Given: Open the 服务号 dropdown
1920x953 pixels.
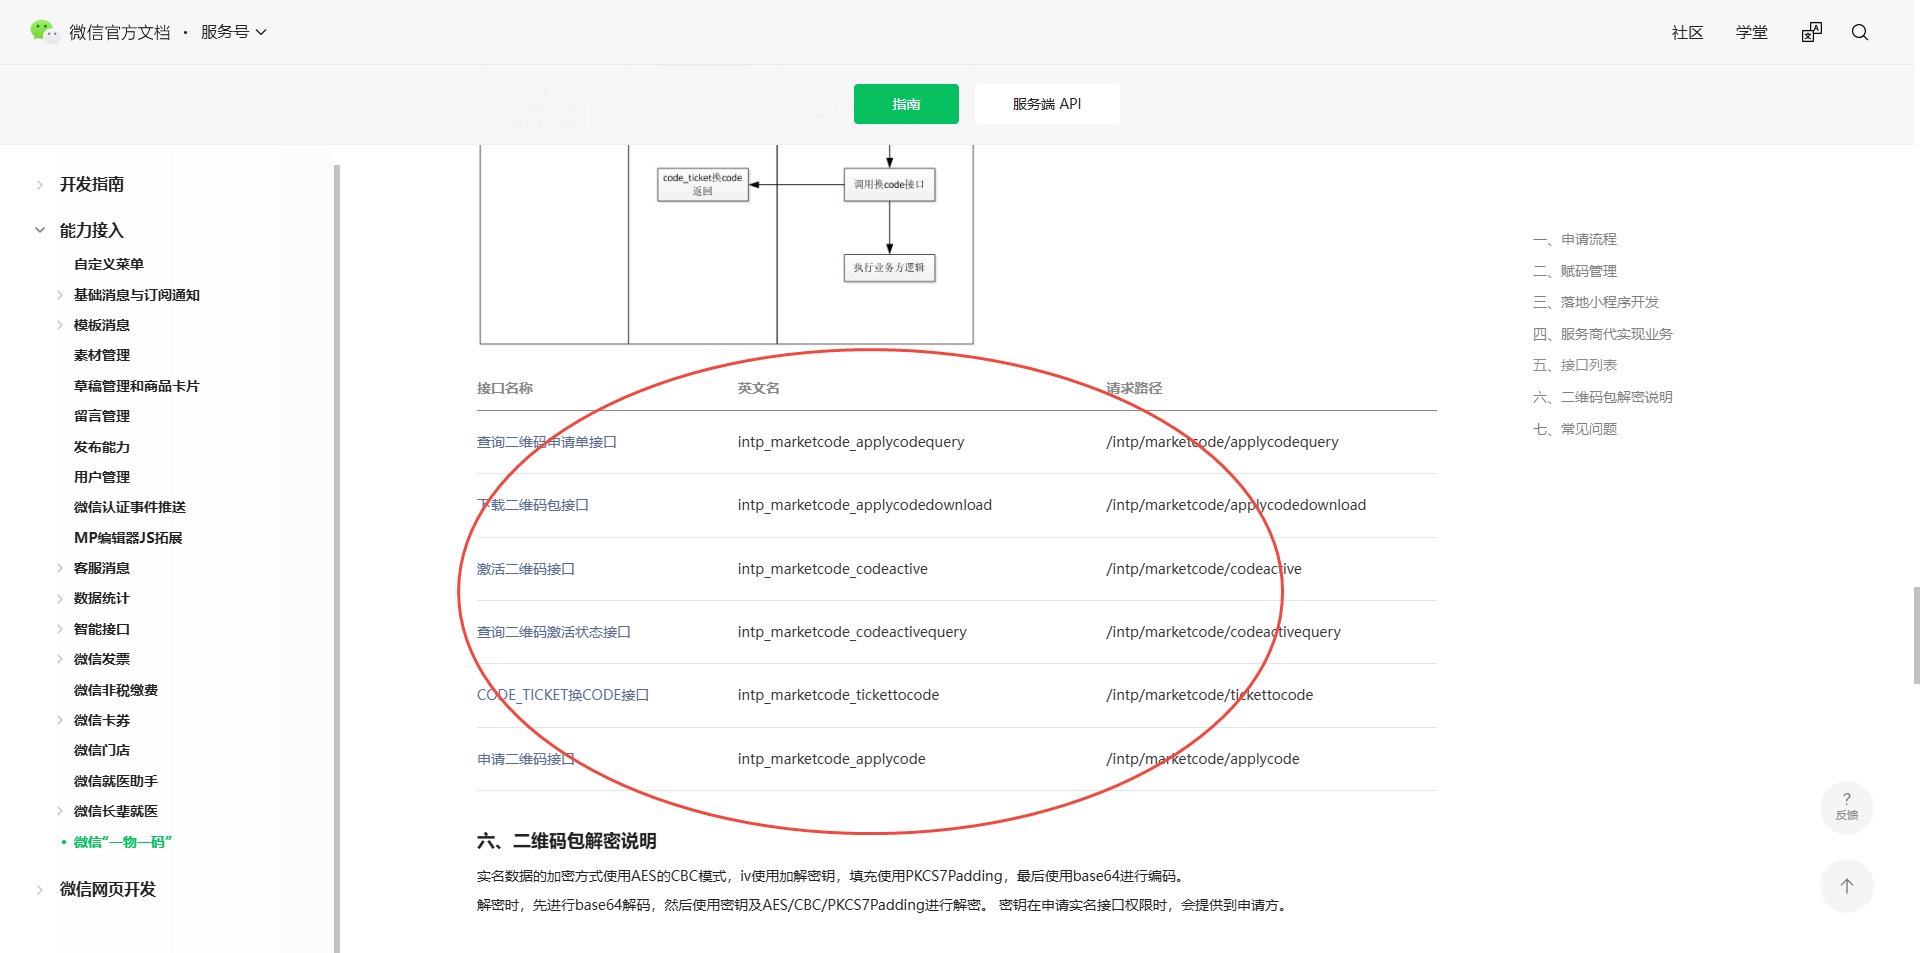Looking at the screenshot, I should pos(234,32).
